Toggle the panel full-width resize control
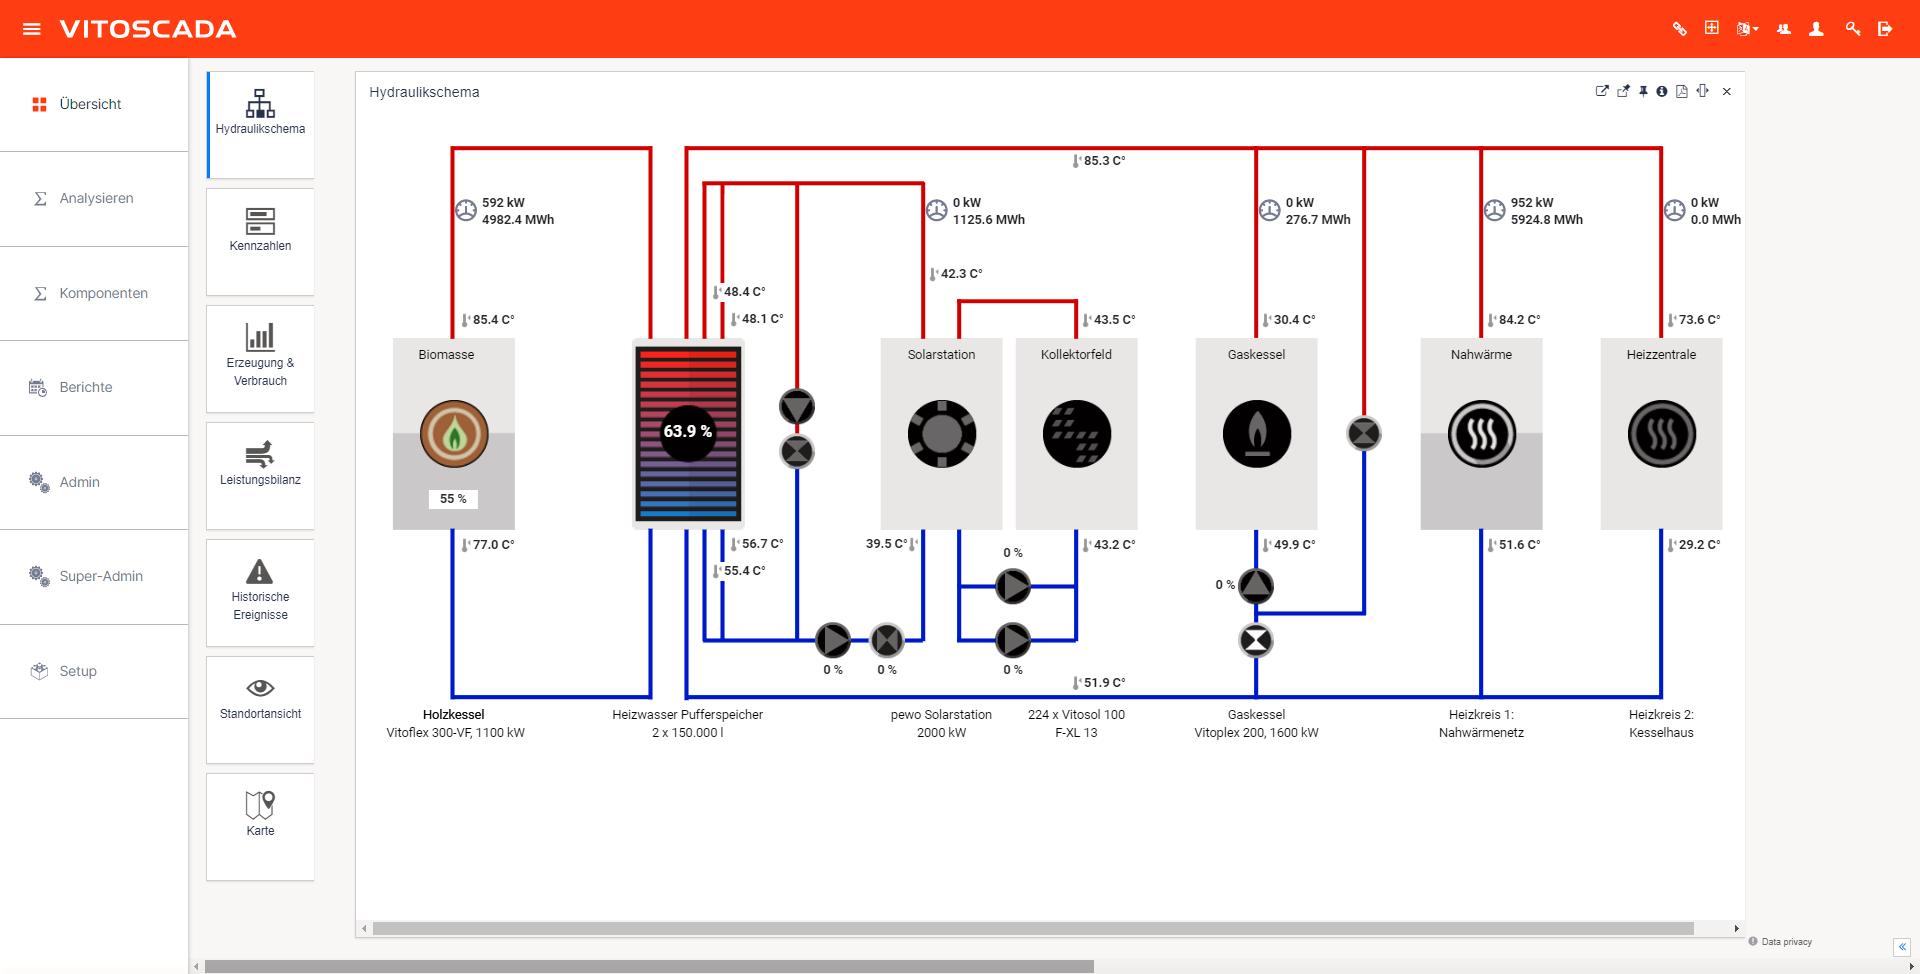This screenshot has width=1920, height=974. pyautogui.click(x=1703, y=91)
